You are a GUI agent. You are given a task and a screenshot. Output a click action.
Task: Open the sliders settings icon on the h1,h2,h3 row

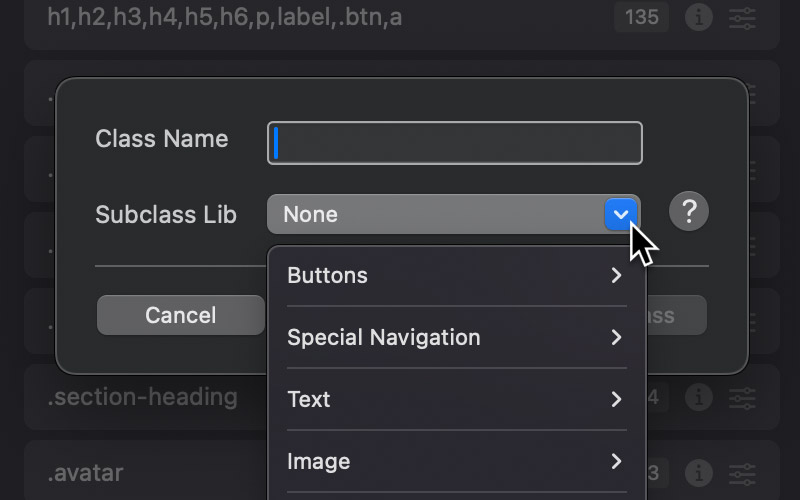(x=742, y=18)
